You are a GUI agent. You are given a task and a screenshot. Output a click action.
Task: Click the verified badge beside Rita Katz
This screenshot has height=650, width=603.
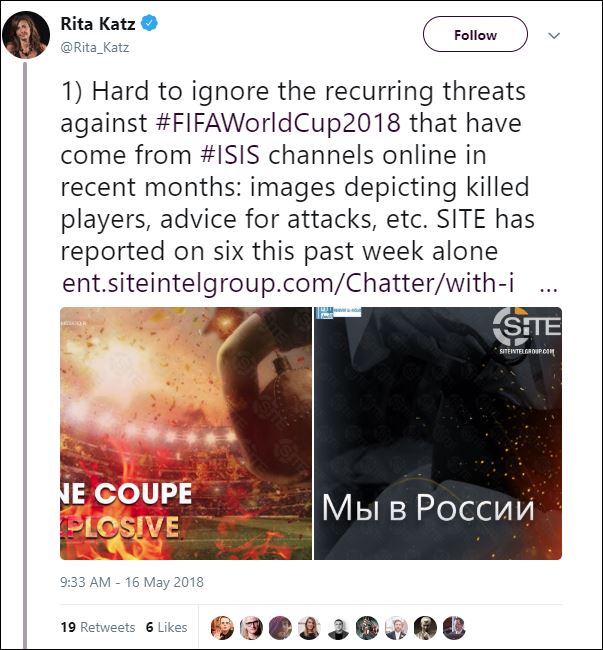(149, 23)
